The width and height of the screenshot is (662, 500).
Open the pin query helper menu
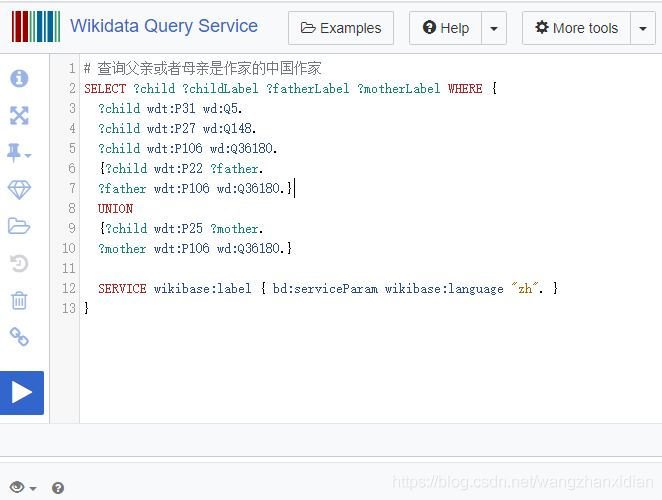point(19,152)
